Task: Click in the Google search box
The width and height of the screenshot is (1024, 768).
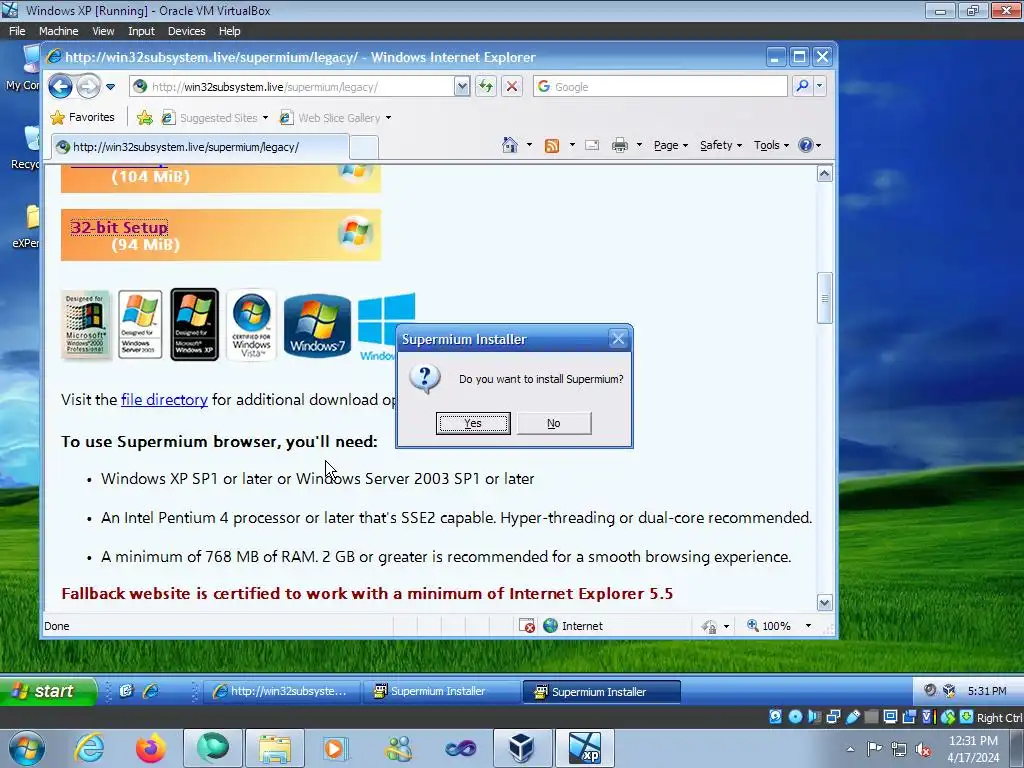Action: tap(660, 86)
